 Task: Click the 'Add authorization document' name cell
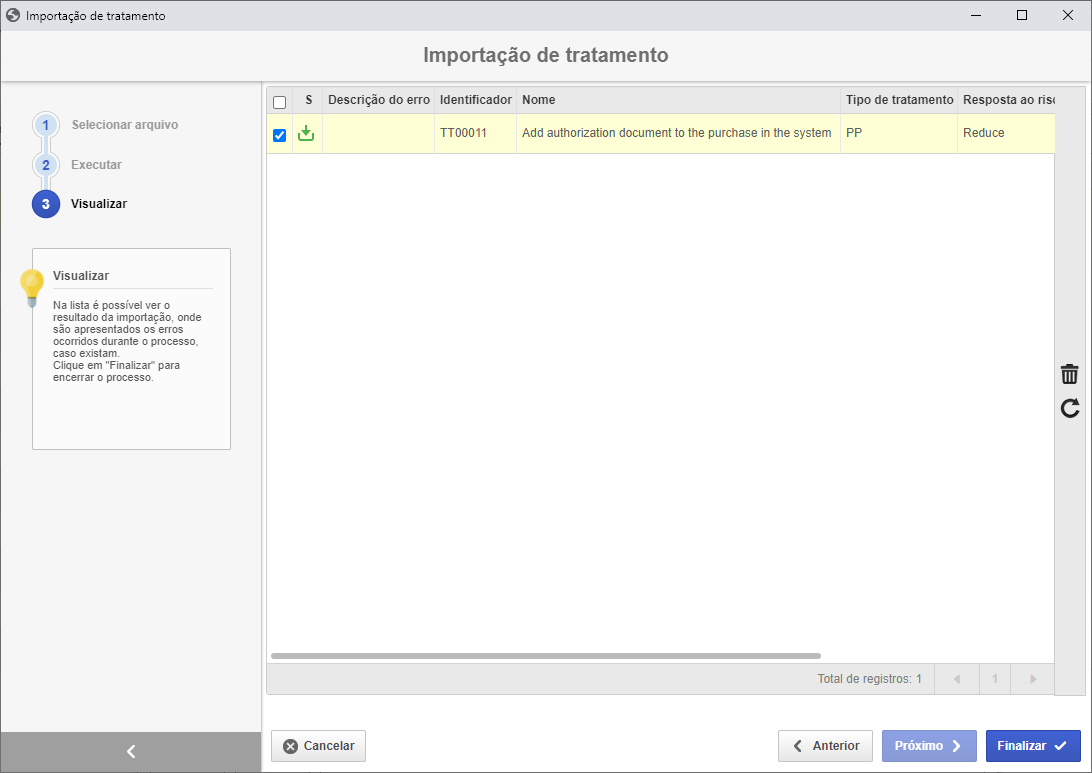click(678, 133)
